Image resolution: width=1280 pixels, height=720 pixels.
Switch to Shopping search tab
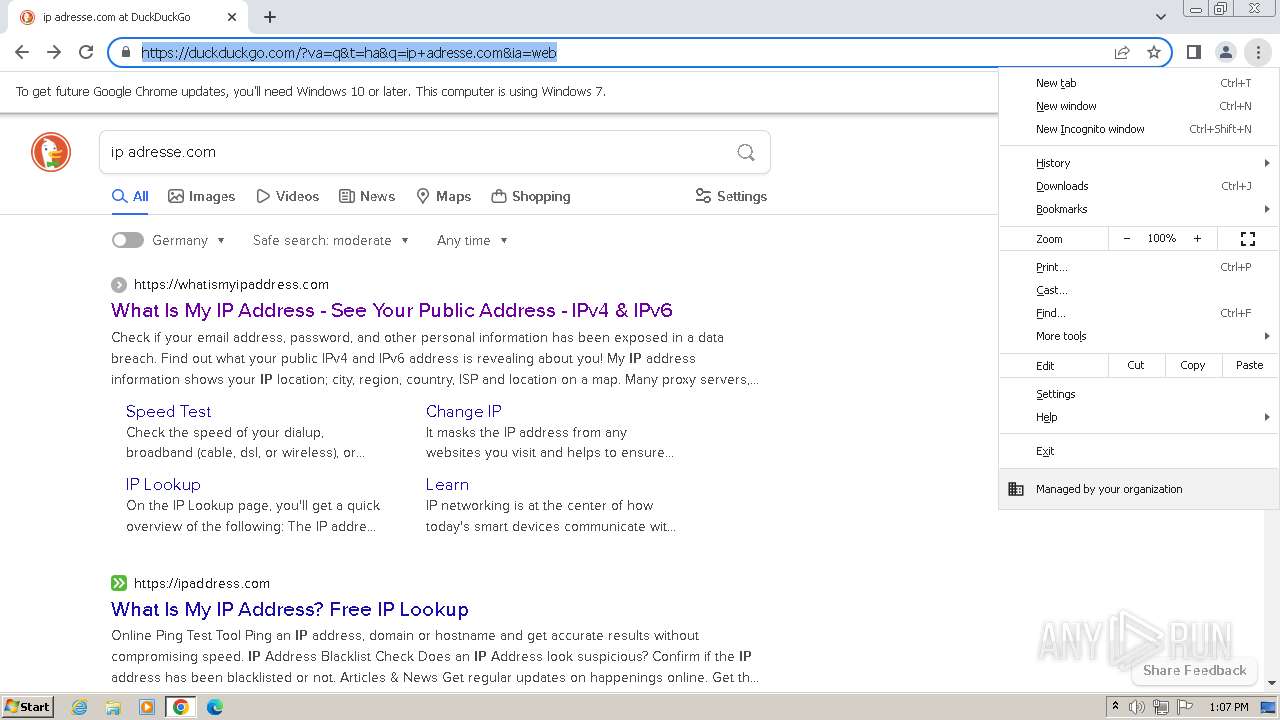531,196
